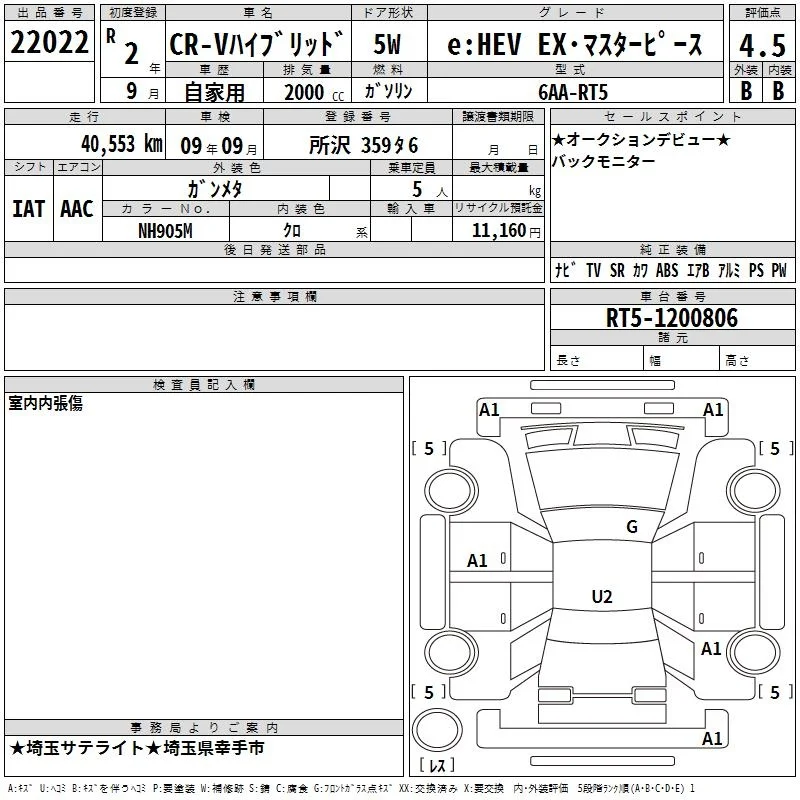
Task: Click equipment item PW
Action: tap(779, 270)
